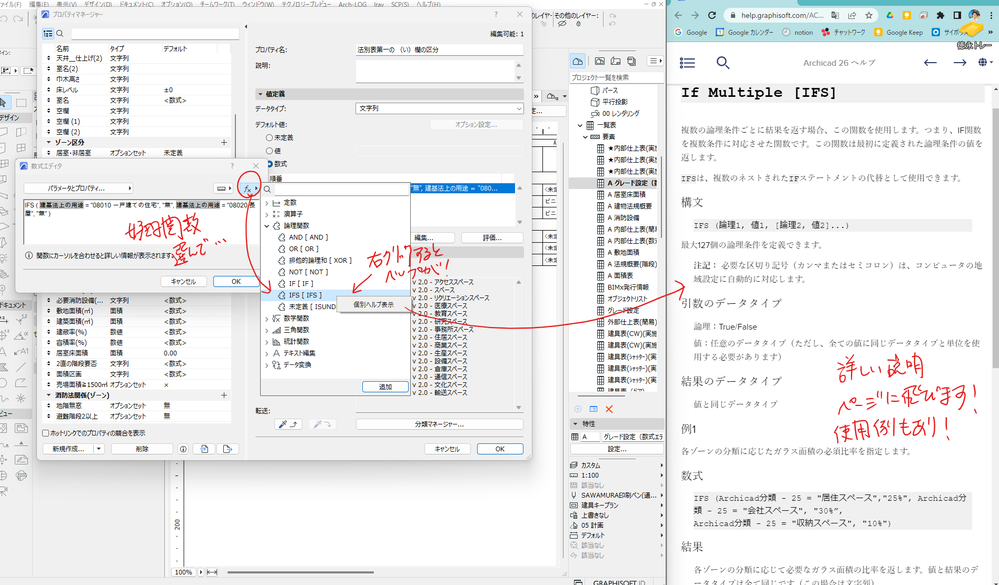Click キャンセル in the 数式エディタ dialog
The height and width of the screenshot is (585, 999).
click(x=183, y=281)
